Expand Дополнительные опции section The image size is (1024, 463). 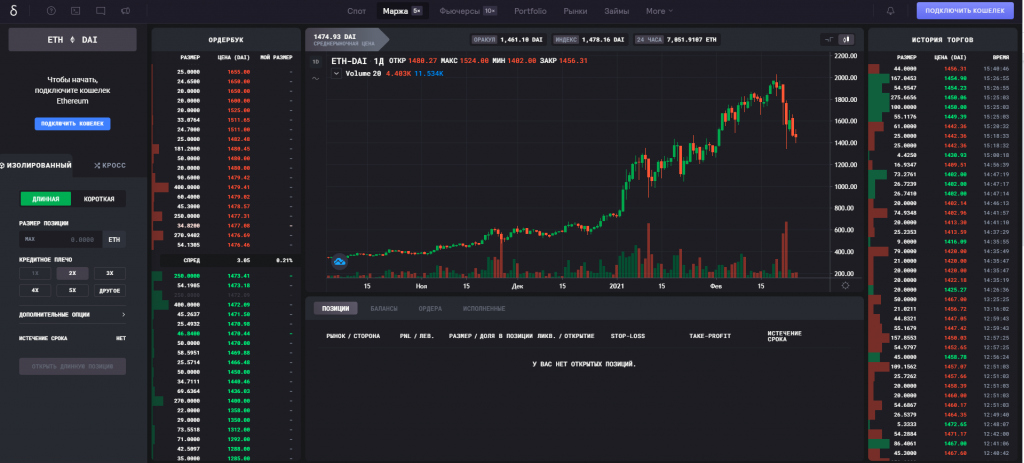[x=72, y=314]
